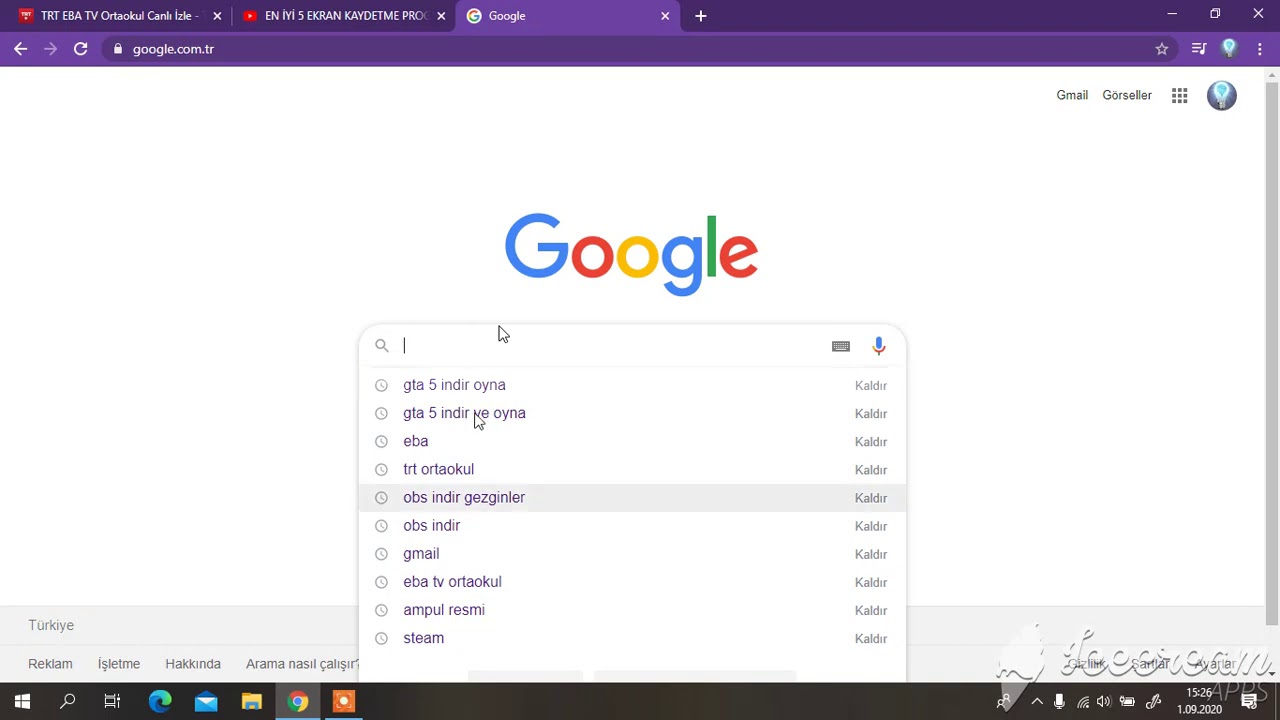Click the lock icon beside google.com.tr
The image size is (1280, 720).
[x=118, y=49]
